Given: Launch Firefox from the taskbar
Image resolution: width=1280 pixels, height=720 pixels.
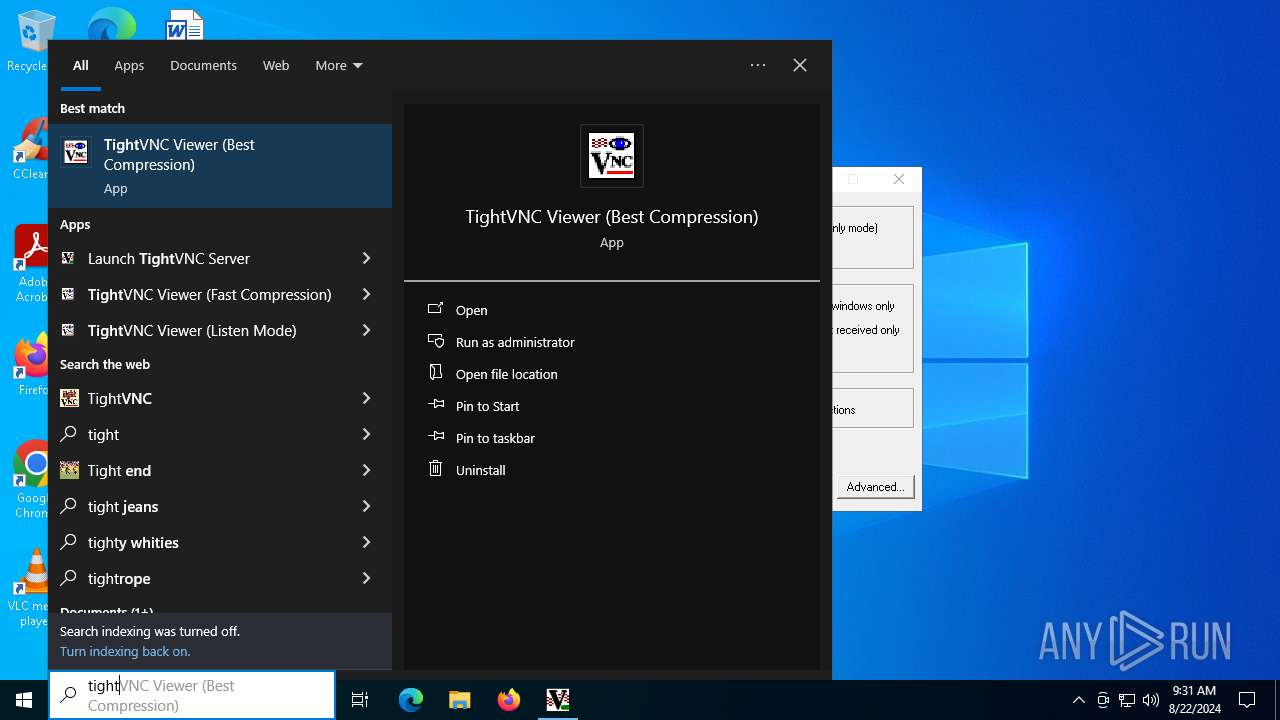Looking at the screenshot, I should 508,700.
